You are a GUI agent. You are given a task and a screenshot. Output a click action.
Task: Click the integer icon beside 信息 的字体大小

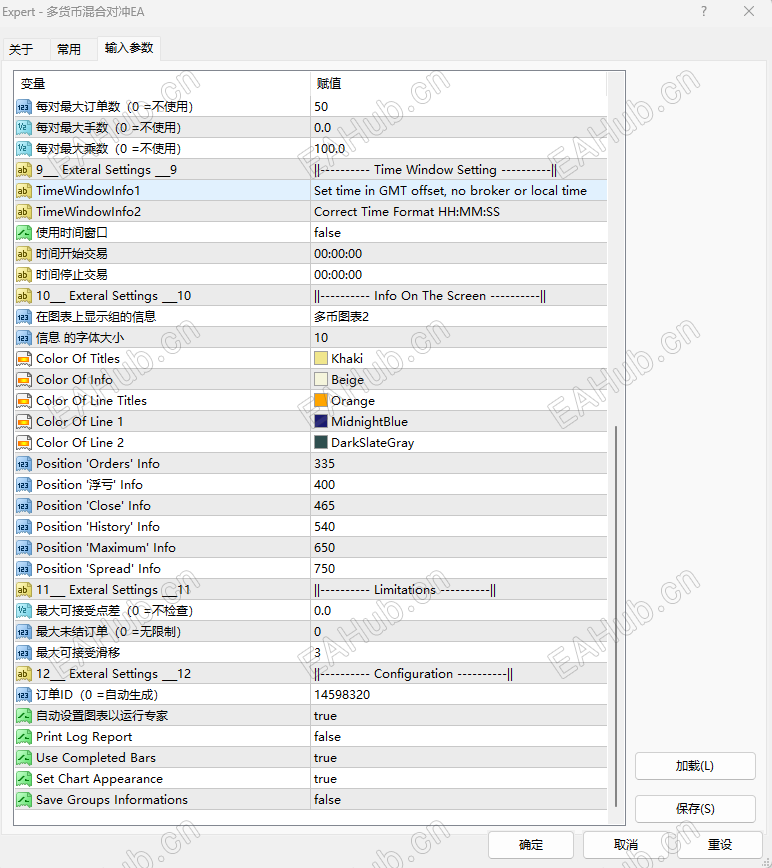[x=23, y=338]
